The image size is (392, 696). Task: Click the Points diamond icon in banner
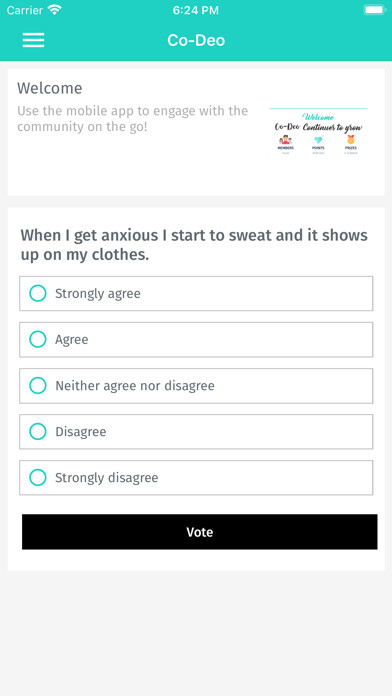coord(318,140)
